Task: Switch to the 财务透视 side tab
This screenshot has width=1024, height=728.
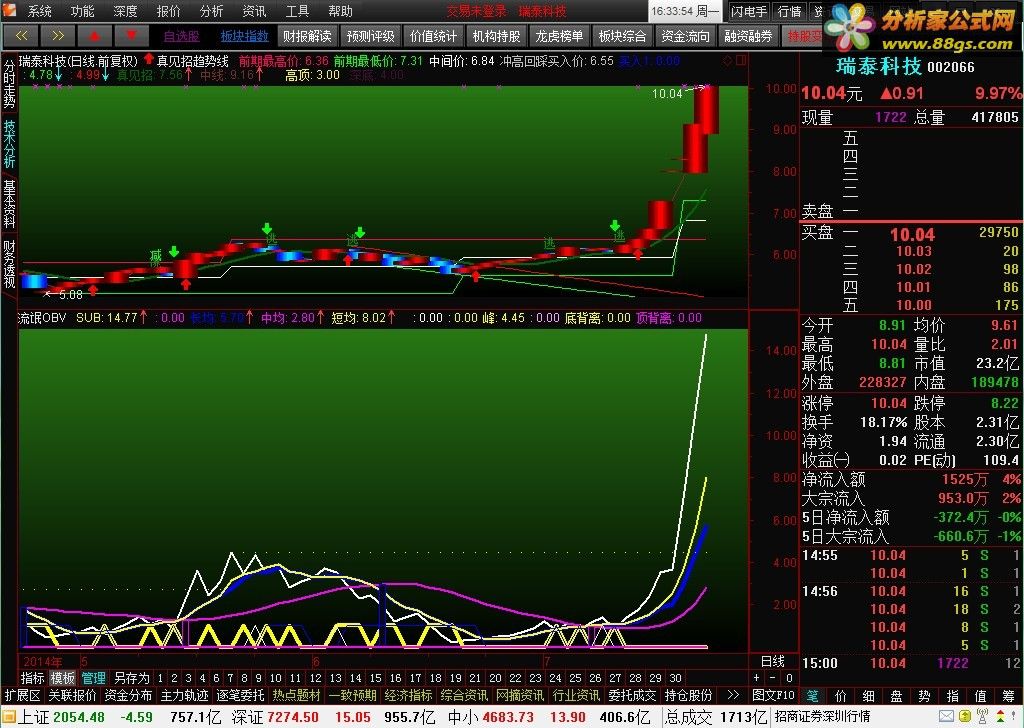Action: click(9, 264)
